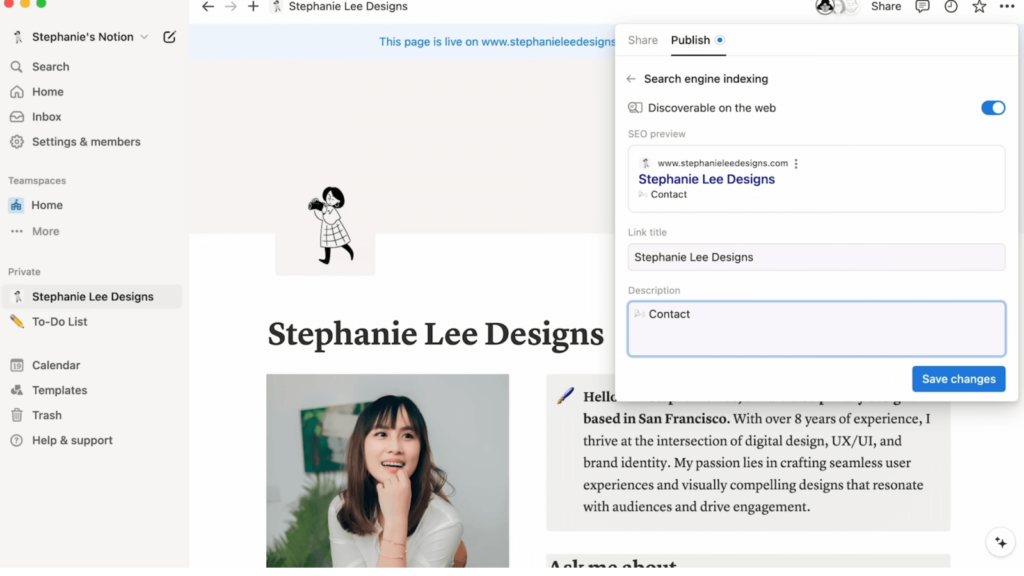Go back with left arrow navigation
This screenshot has width=1024, height=576.
pyautogui.click(x=208, y=7)
